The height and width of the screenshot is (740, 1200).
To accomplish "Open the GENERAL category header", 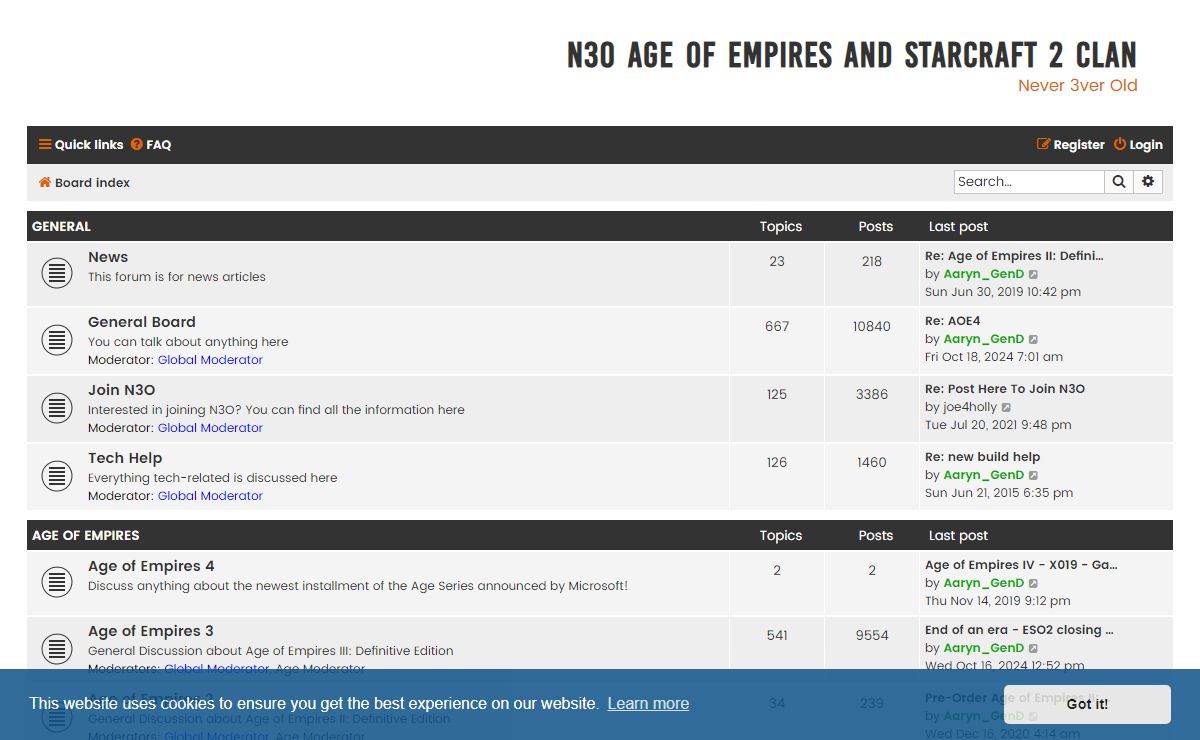I will tap(61, 227).
